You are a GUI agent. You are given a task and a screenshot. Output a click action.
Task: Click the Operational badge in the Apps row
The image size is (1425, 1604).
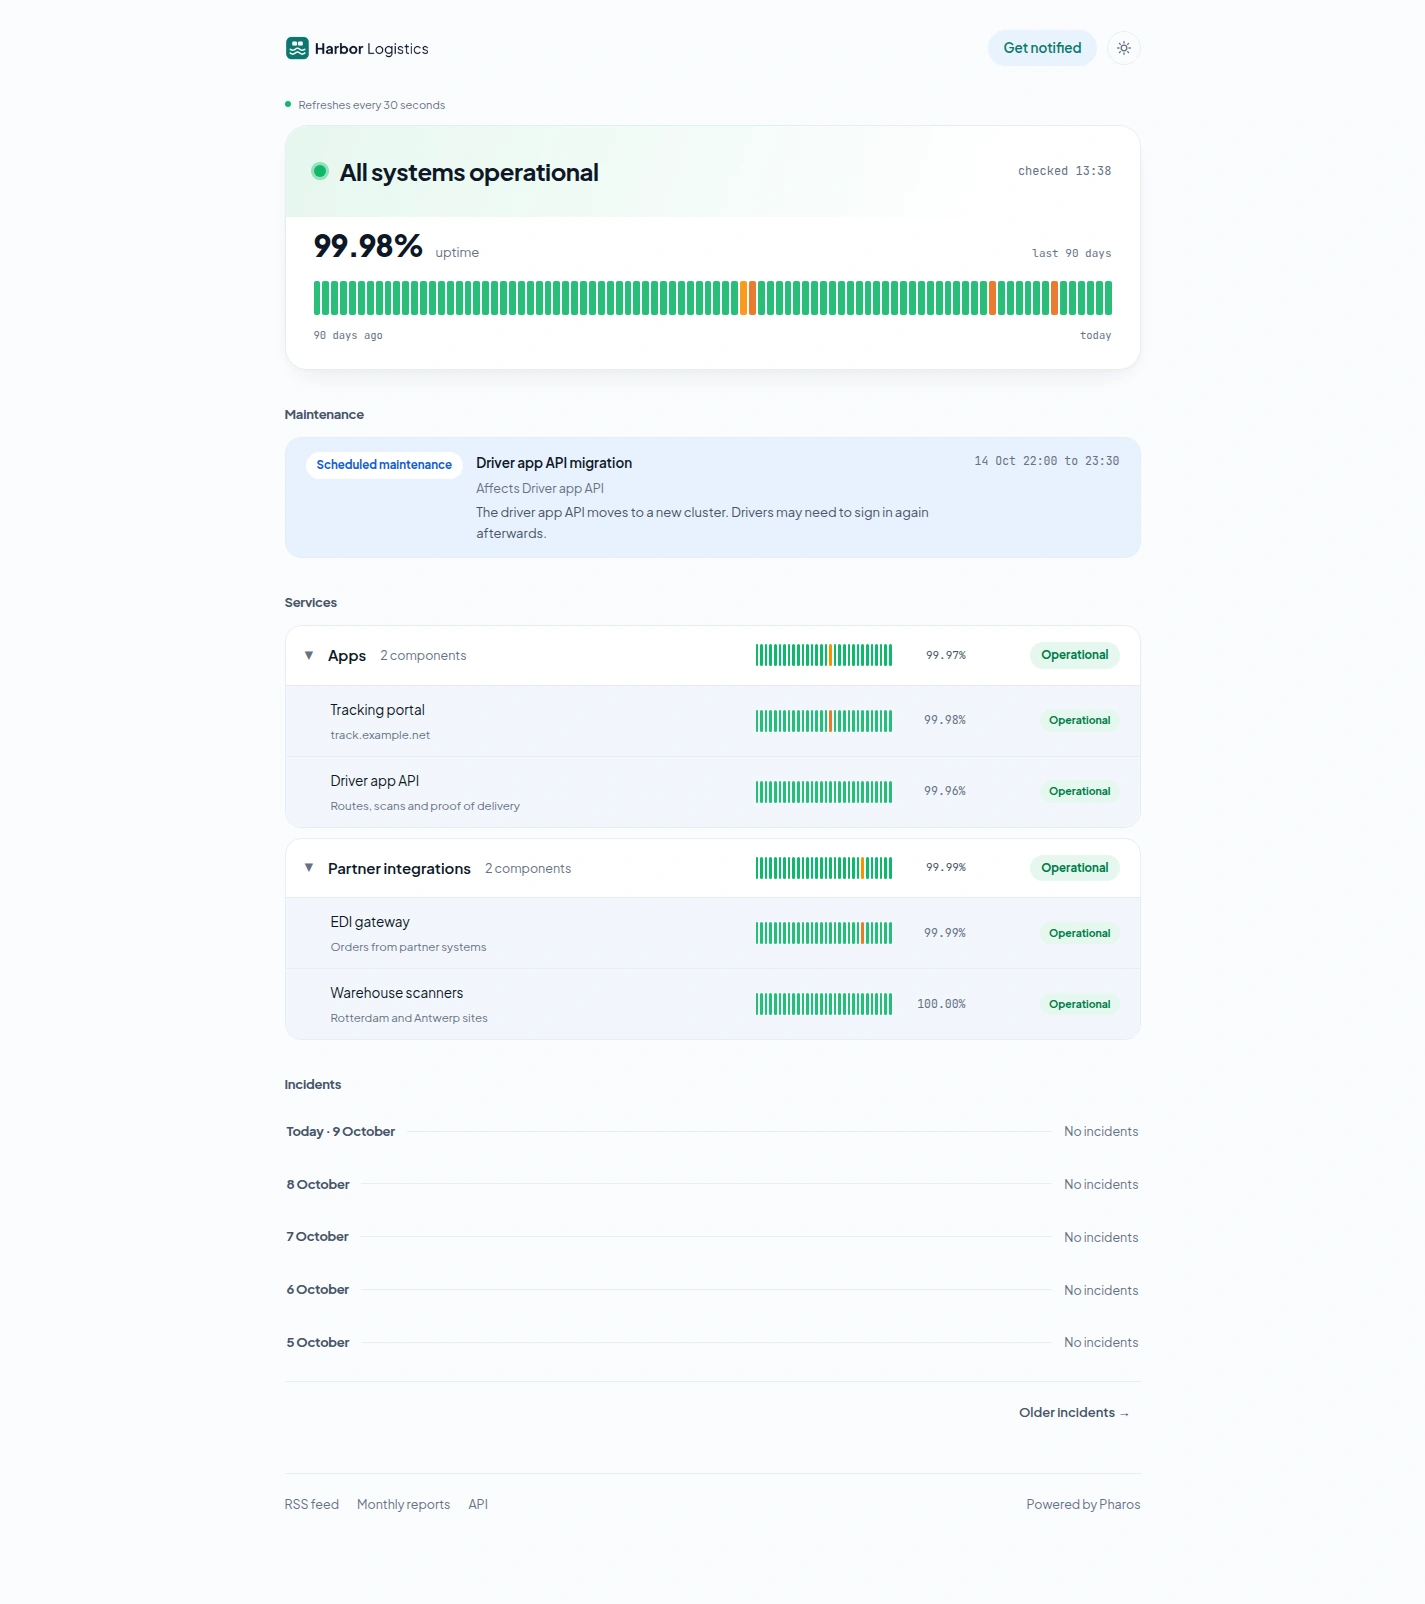click(1075, 655)
